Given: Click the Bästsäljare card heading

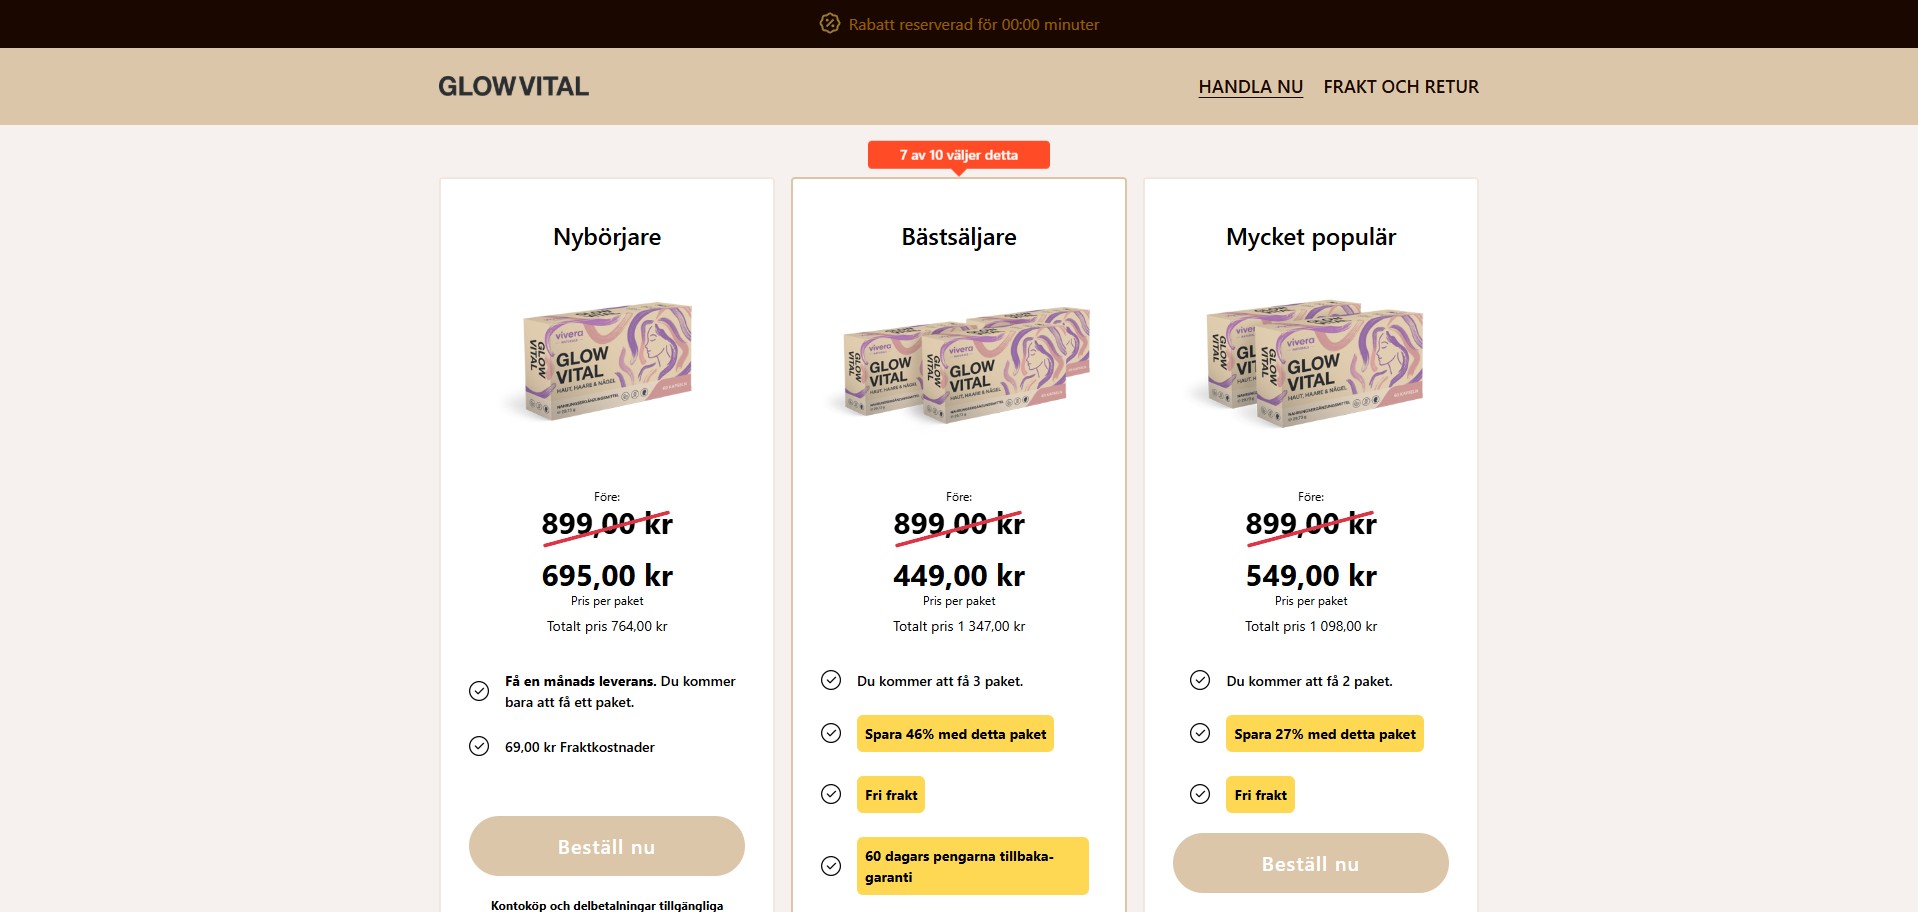Looking at the screenshot, I should point(958,237).
